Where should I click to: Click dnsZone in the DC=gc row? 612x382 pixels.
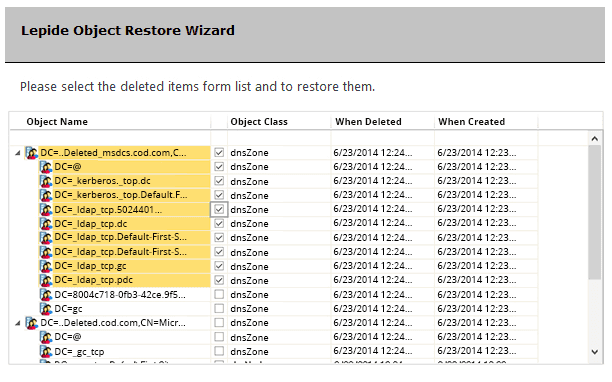pos(249,309)
